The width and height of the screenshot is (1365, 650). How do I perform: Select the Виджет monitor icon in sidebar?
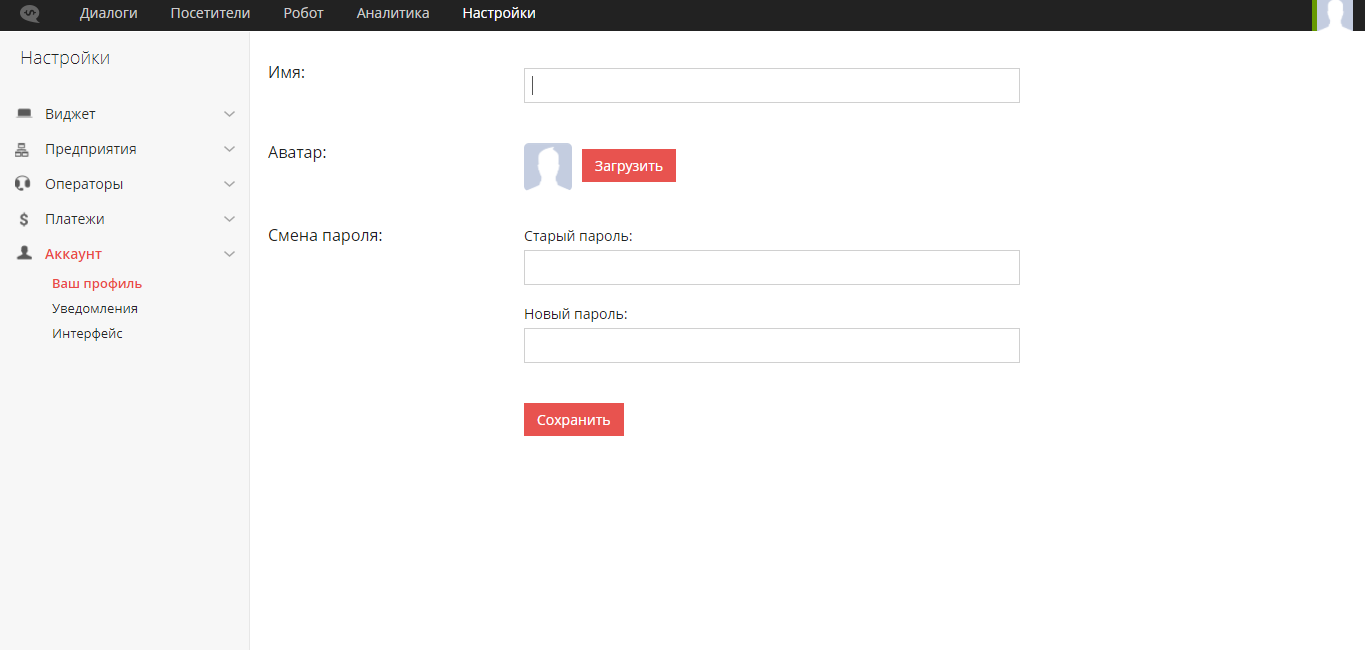click(22, 113)
